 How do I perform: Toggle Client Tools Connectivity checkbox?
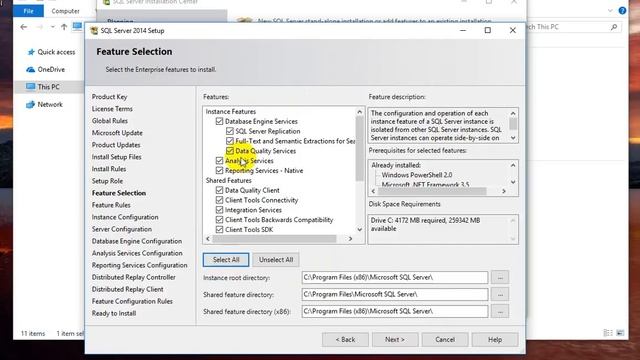219,200
